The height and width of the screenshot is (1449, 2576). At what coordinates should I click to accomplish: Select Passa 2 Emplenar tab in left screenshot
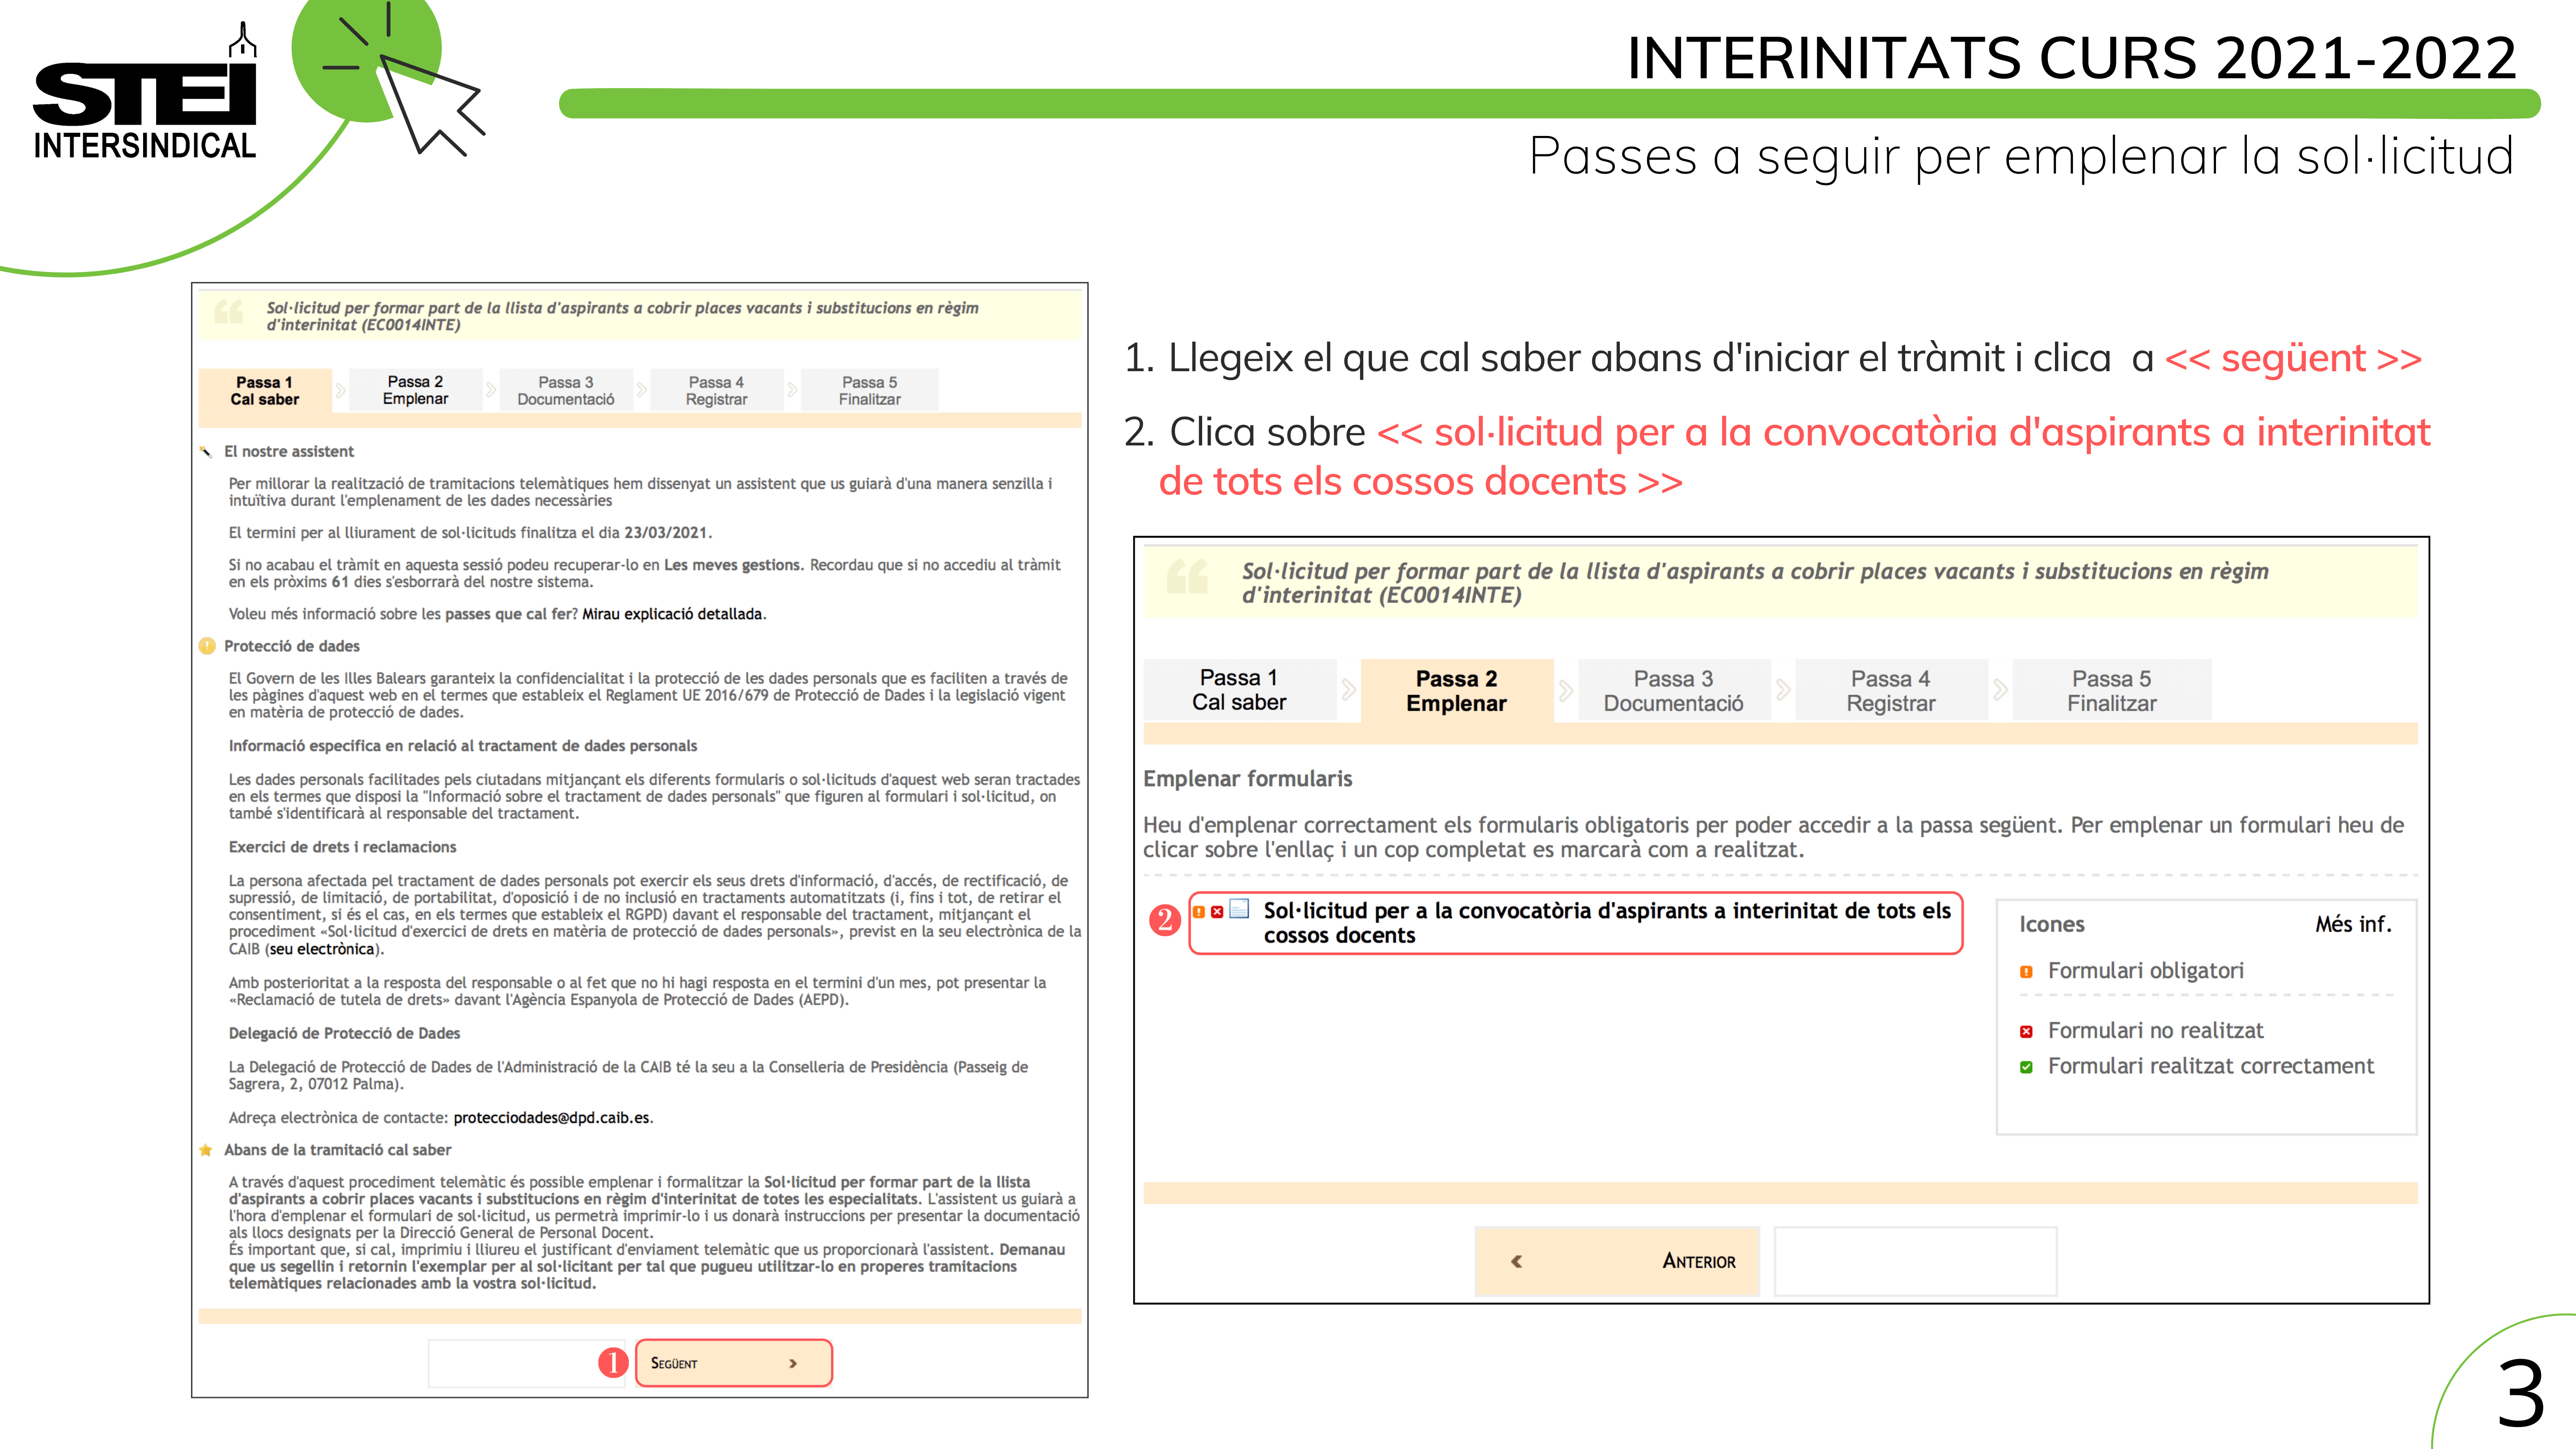(415, 390)
